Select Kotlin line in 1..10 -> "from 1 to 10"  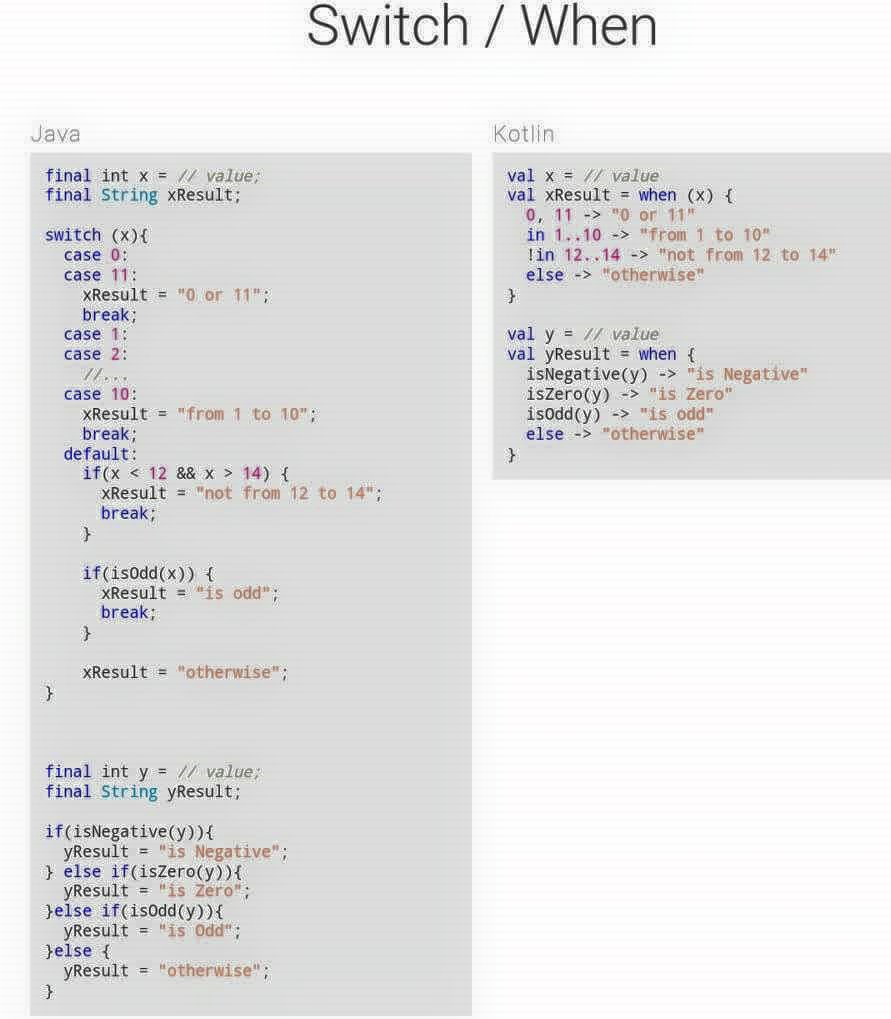(648, 235)
